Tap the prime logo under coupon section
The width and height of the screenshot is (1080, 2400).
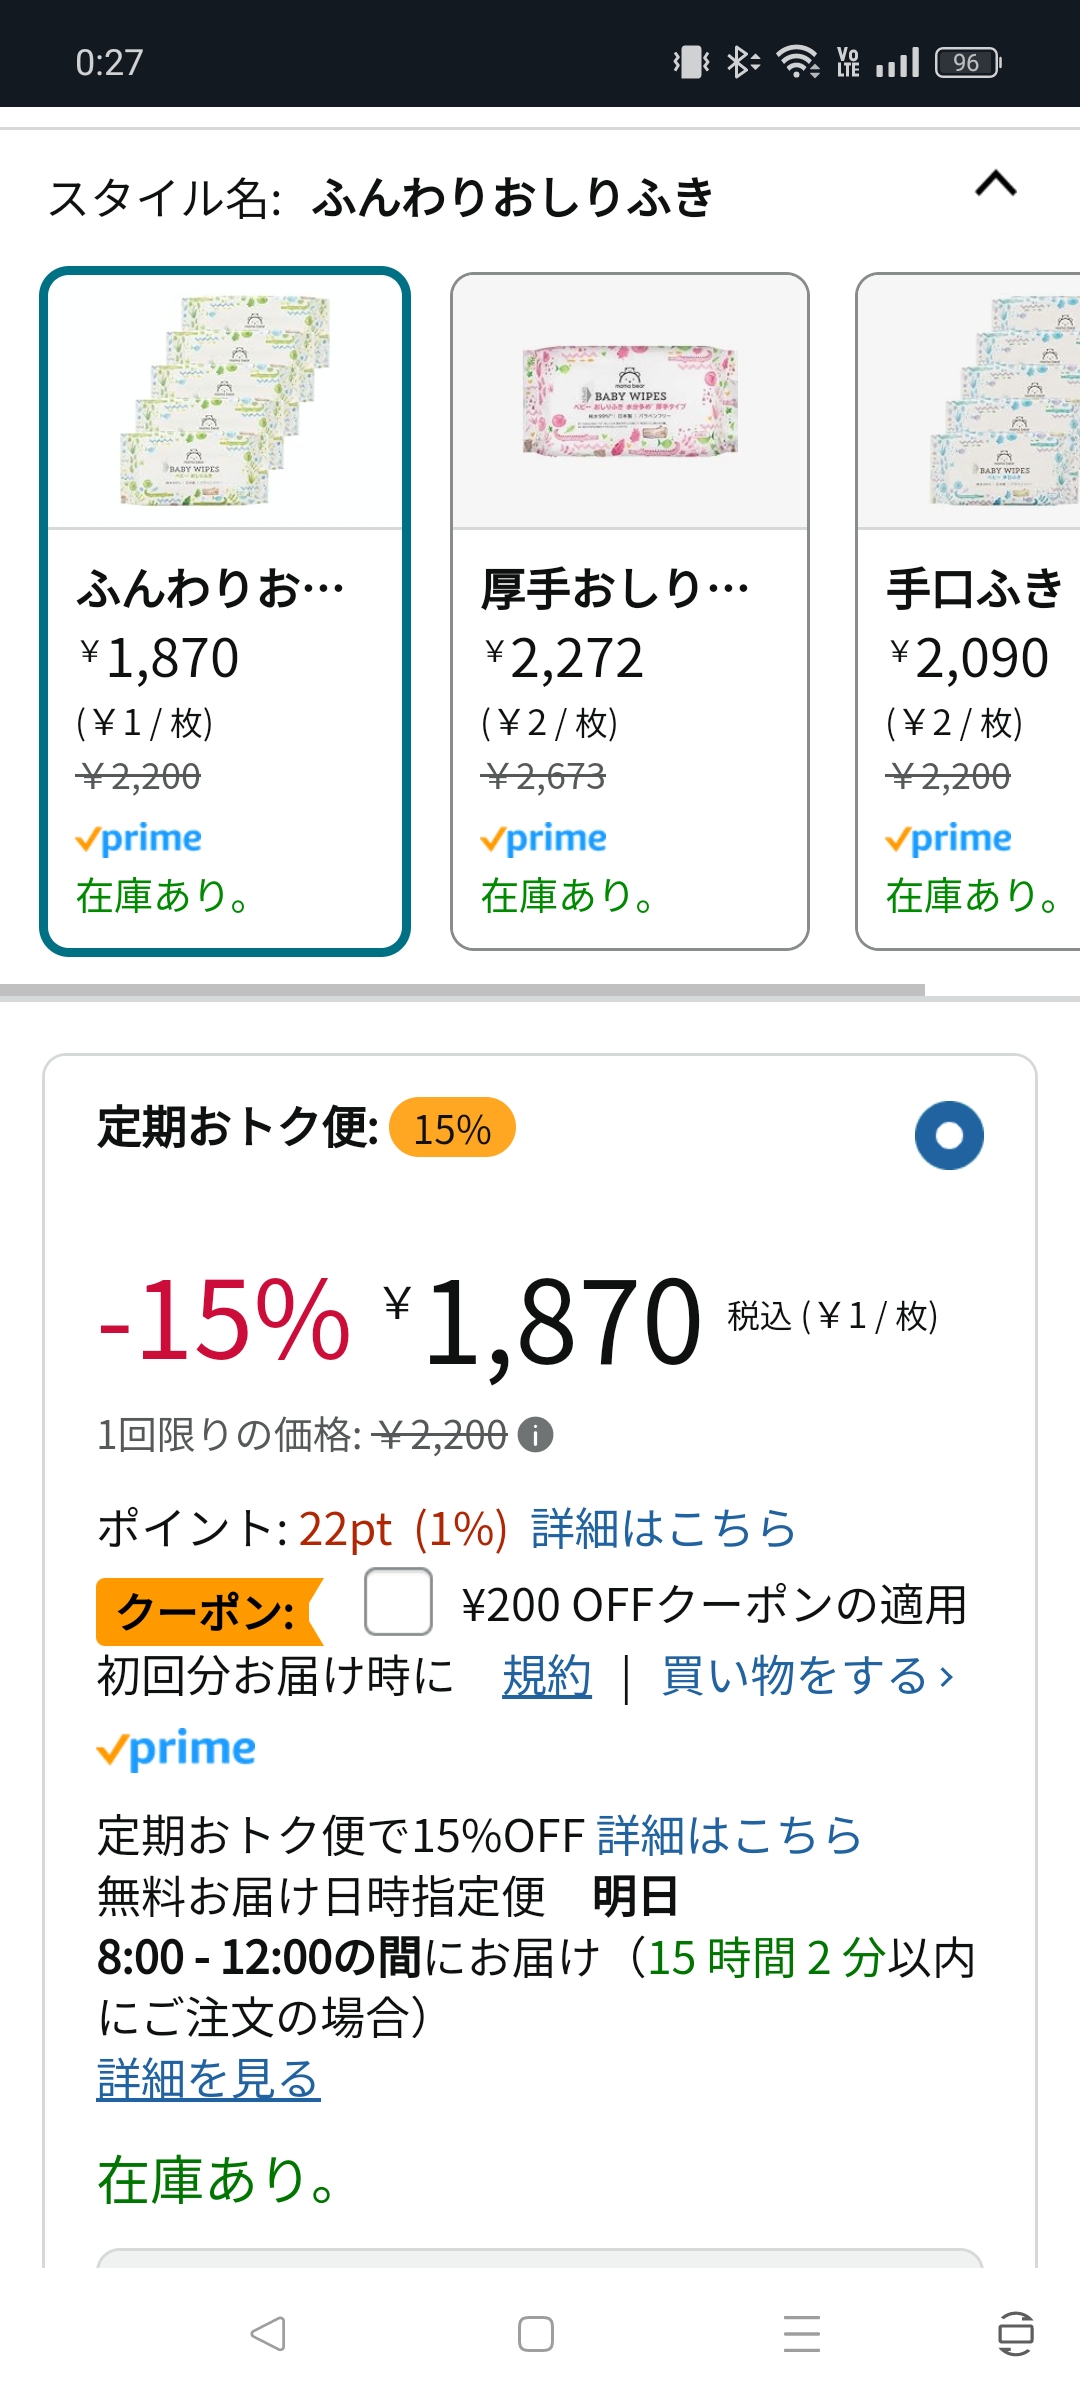176,1750
